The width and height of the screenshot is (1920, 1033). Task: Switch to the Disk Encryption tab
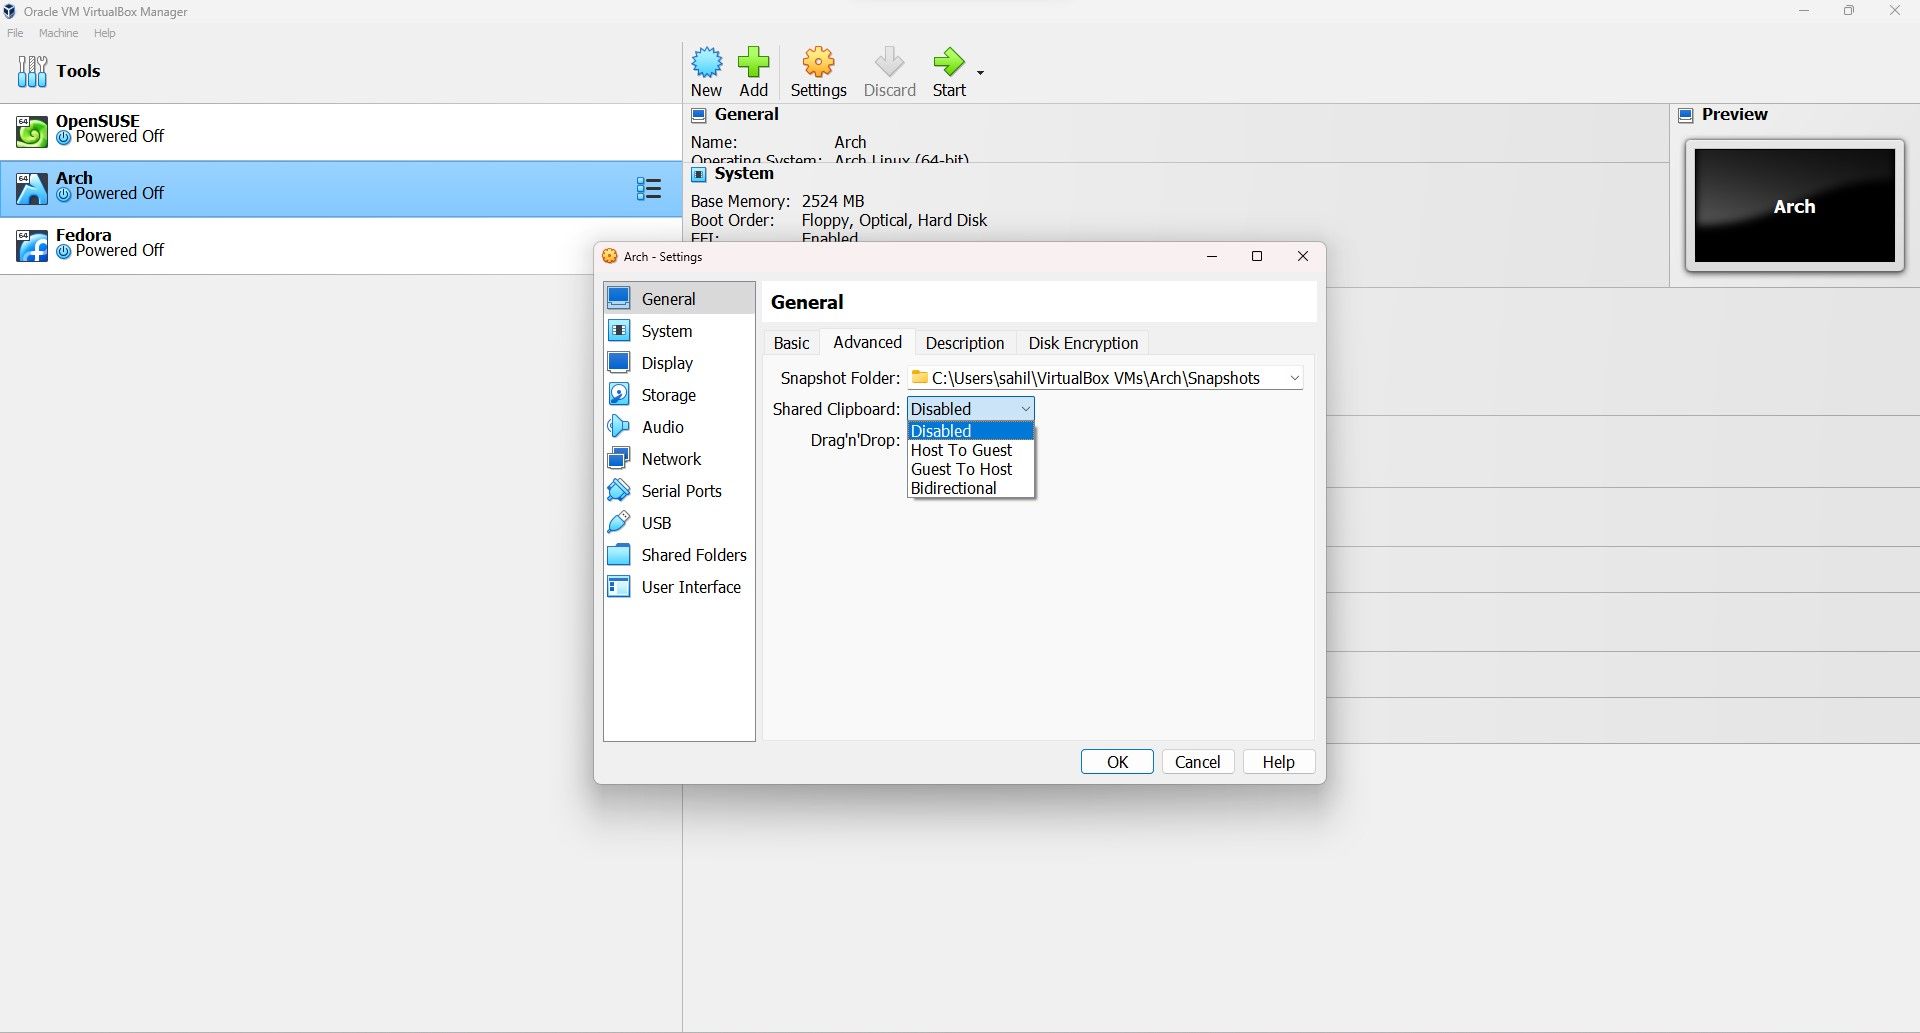tap(1083, 343)
